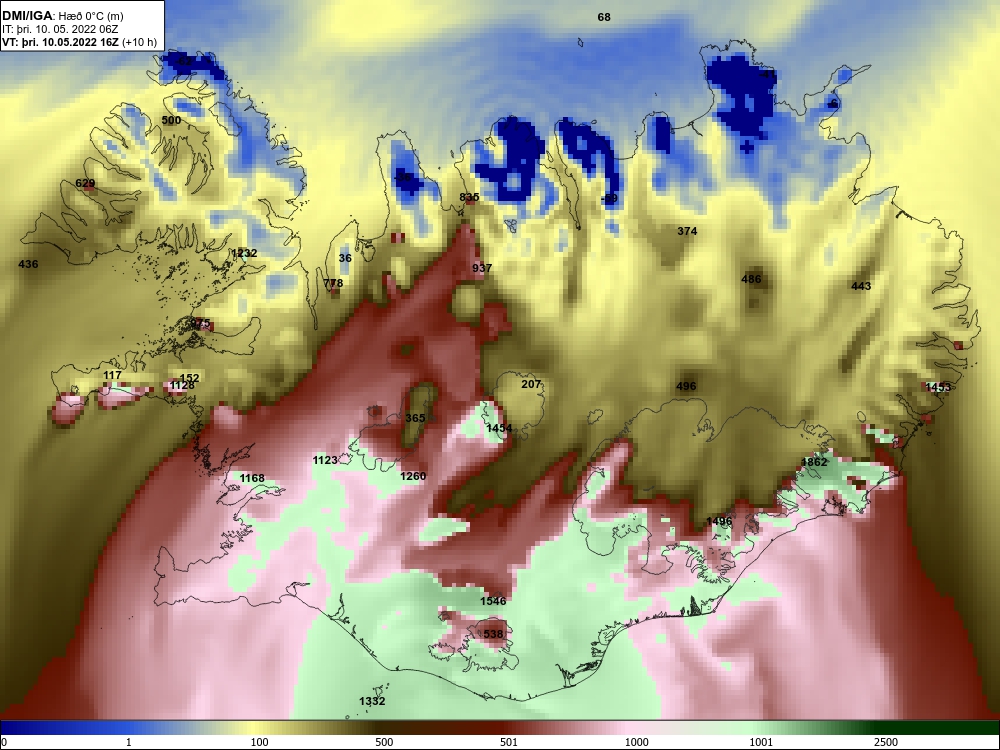Select the 443 height label
The width and height of the screenshot is (1000, 750).
(x=861, y=286)
